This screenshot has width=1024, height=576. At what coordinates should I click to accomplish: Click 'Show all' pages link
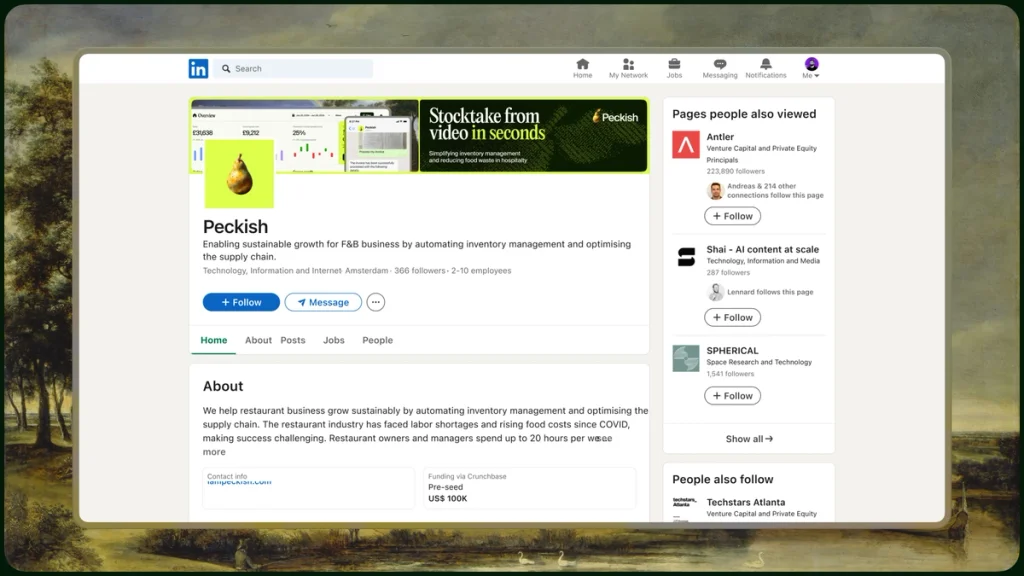(x=749, y=439)
